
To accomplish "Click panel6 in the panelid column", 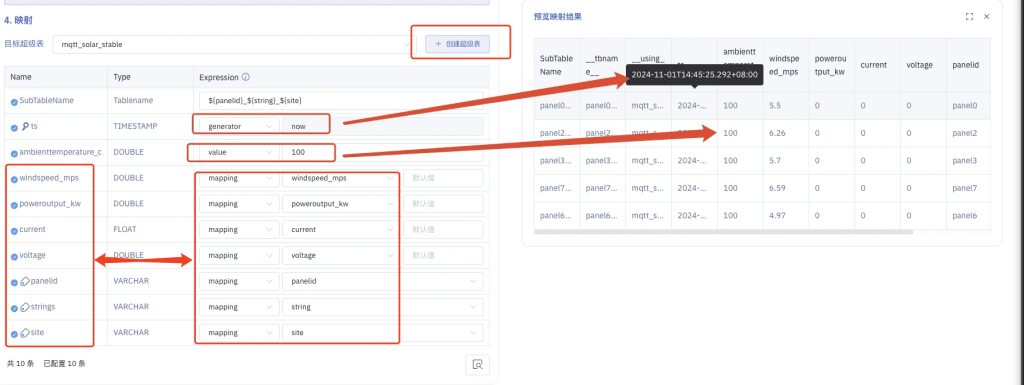I will (965, 215).
